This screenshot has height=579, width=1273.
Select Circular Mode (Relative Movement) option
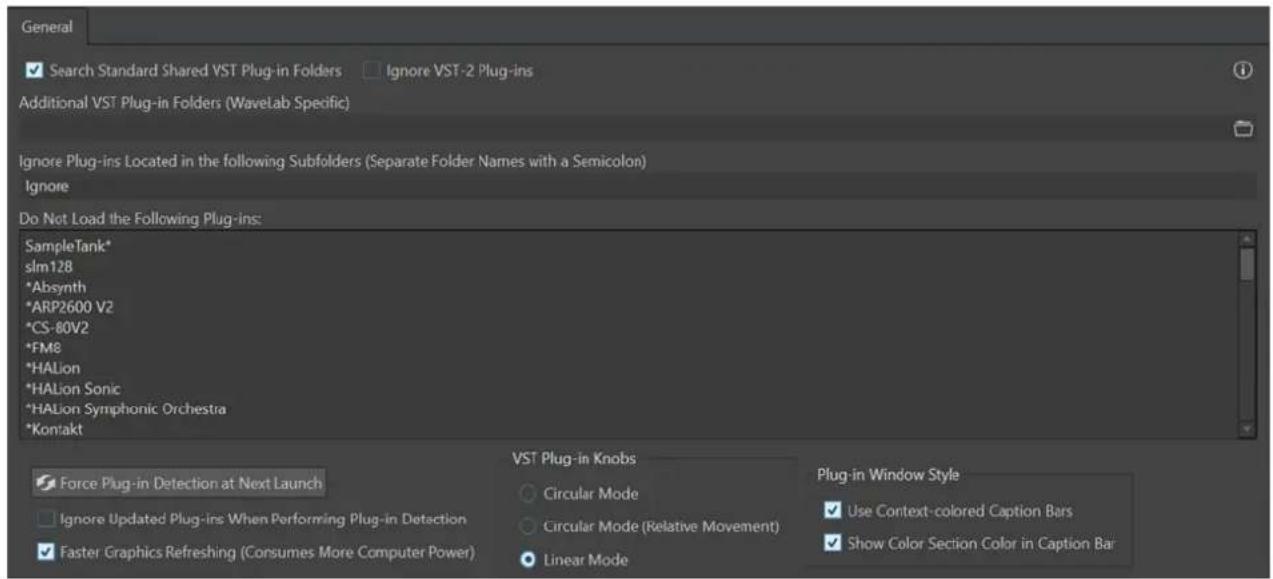pos(527,526)
